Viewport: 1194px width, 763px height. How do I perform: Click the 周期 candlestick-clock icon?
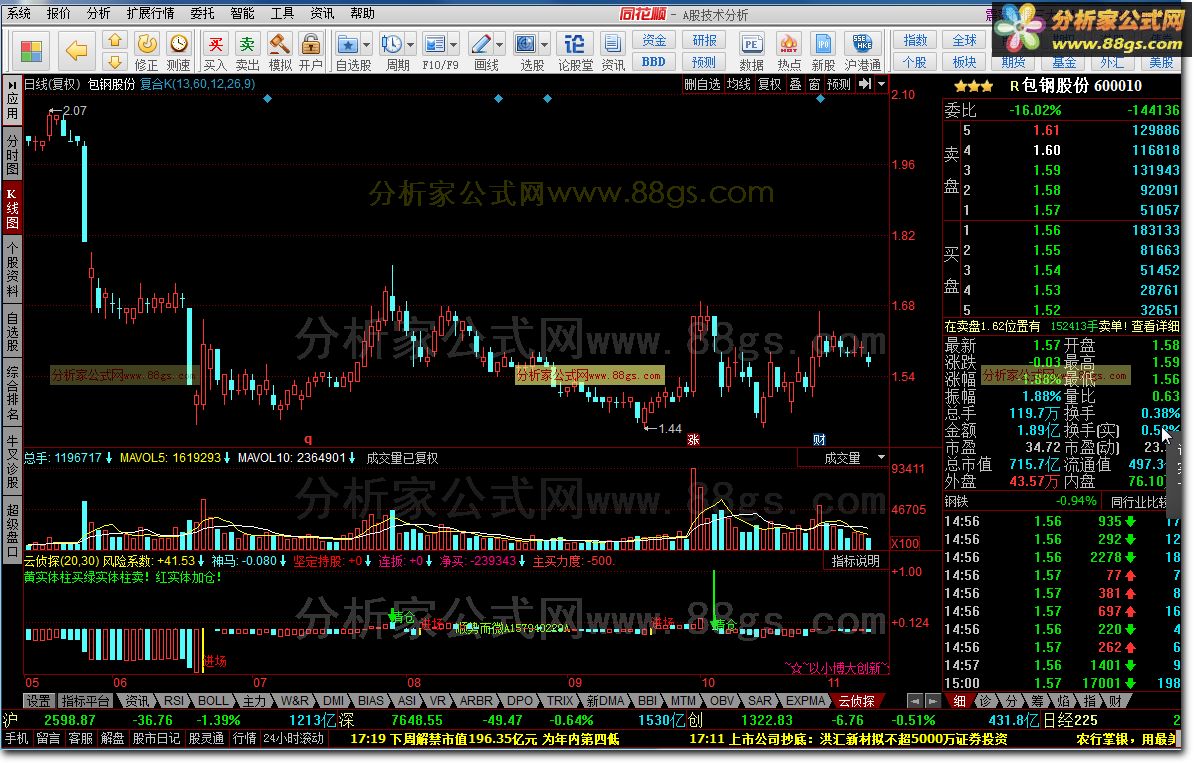point(391,44)
